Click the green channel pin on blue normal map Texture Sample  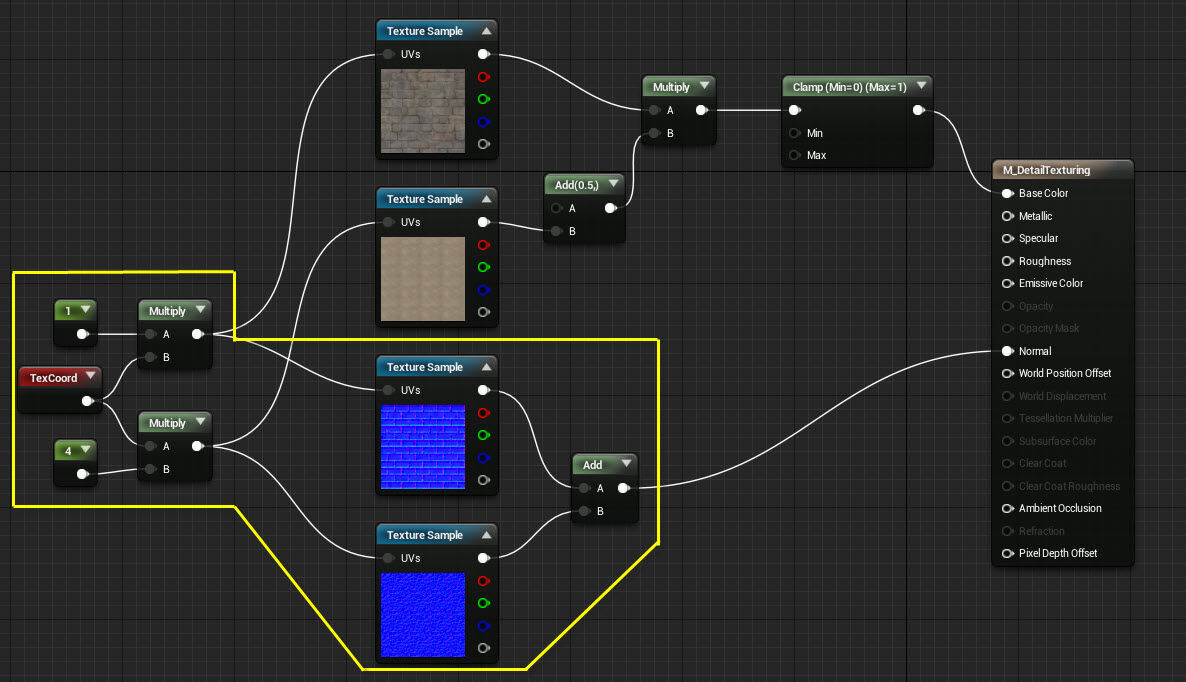pyautogui.click(x=484, y=435)
